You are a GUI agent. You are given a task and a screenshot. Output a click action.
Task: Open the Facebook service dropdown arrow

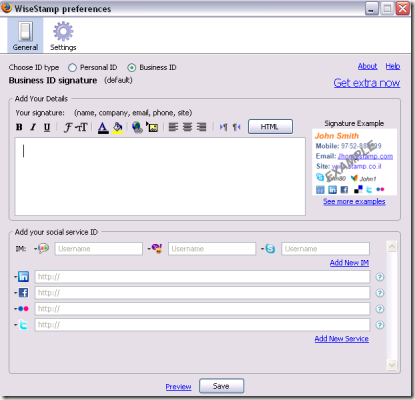click(x=15, y=293)
